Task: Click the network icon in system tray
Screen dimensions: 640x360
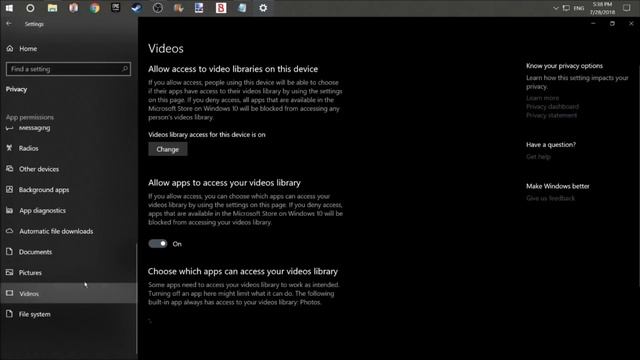Action: pyautogui.click(x=566, y=8)
